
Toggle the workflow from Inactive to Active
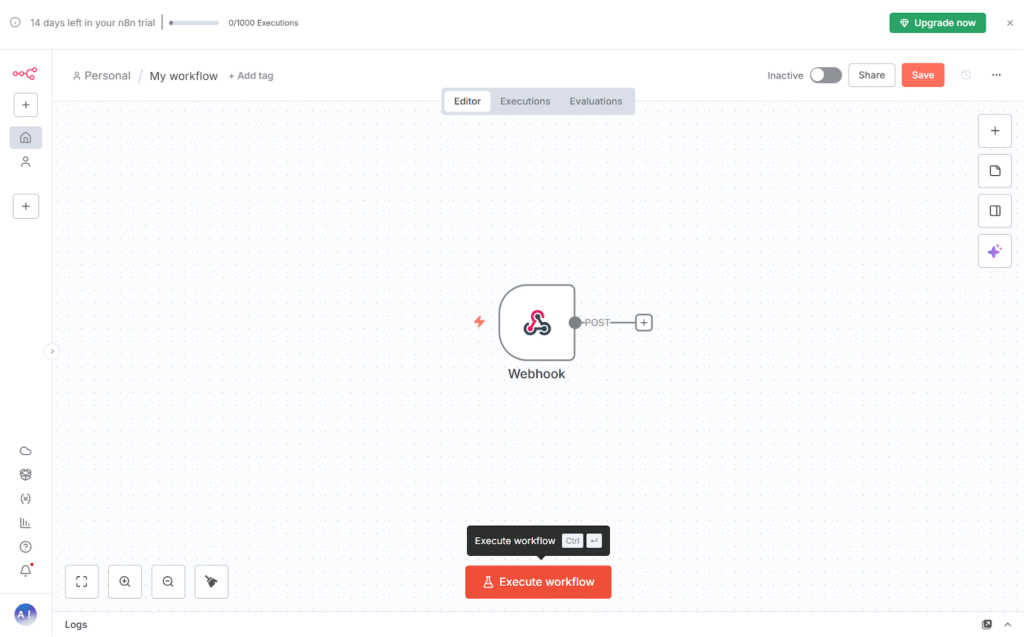click(825, 75)
